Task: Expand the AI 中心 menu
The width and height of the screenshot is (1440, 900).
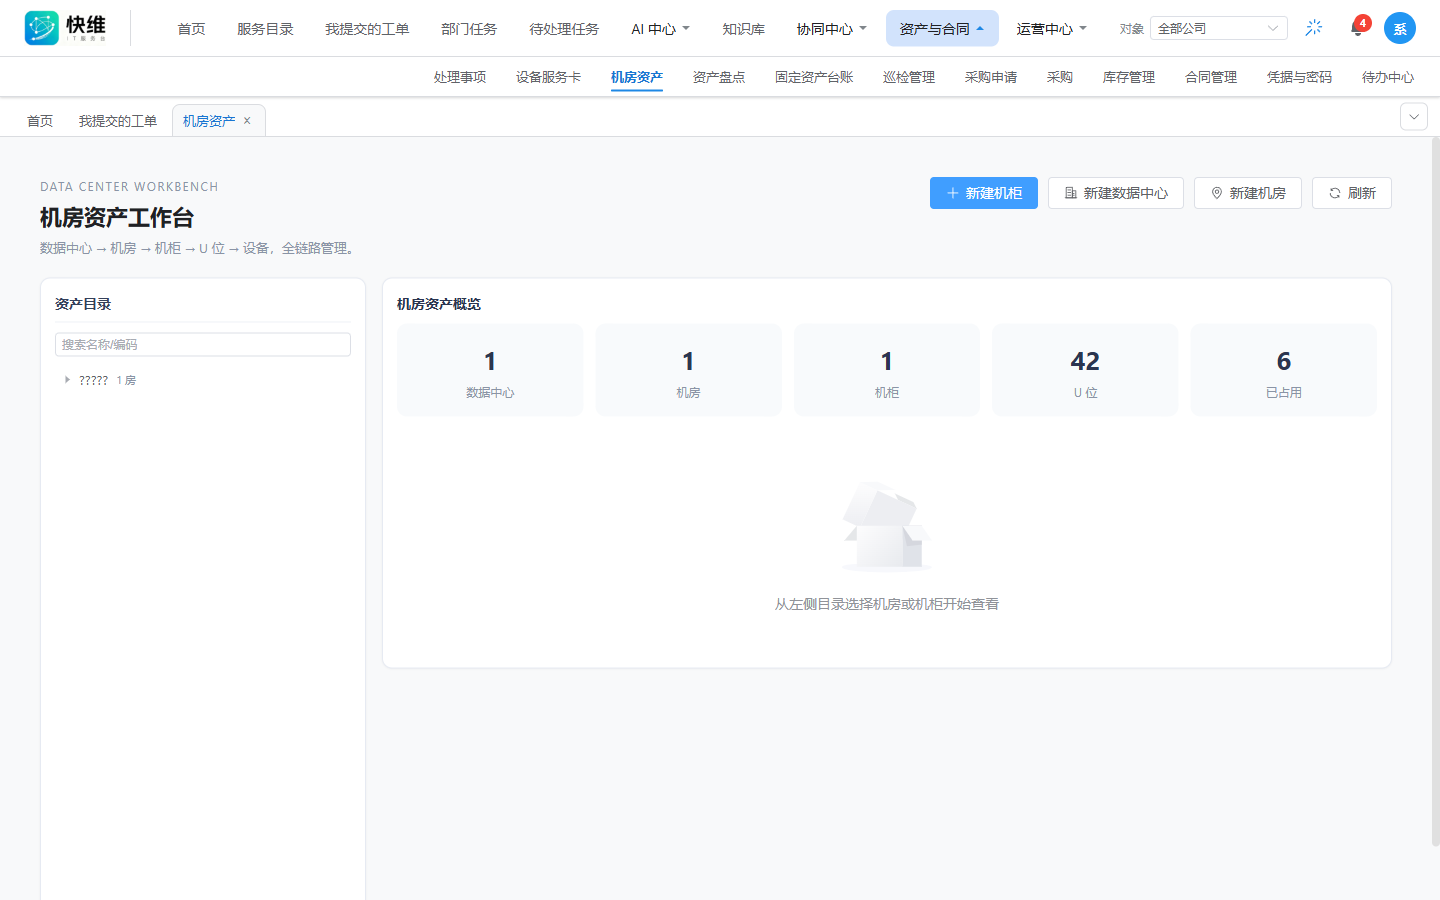Action: (660, 29)
